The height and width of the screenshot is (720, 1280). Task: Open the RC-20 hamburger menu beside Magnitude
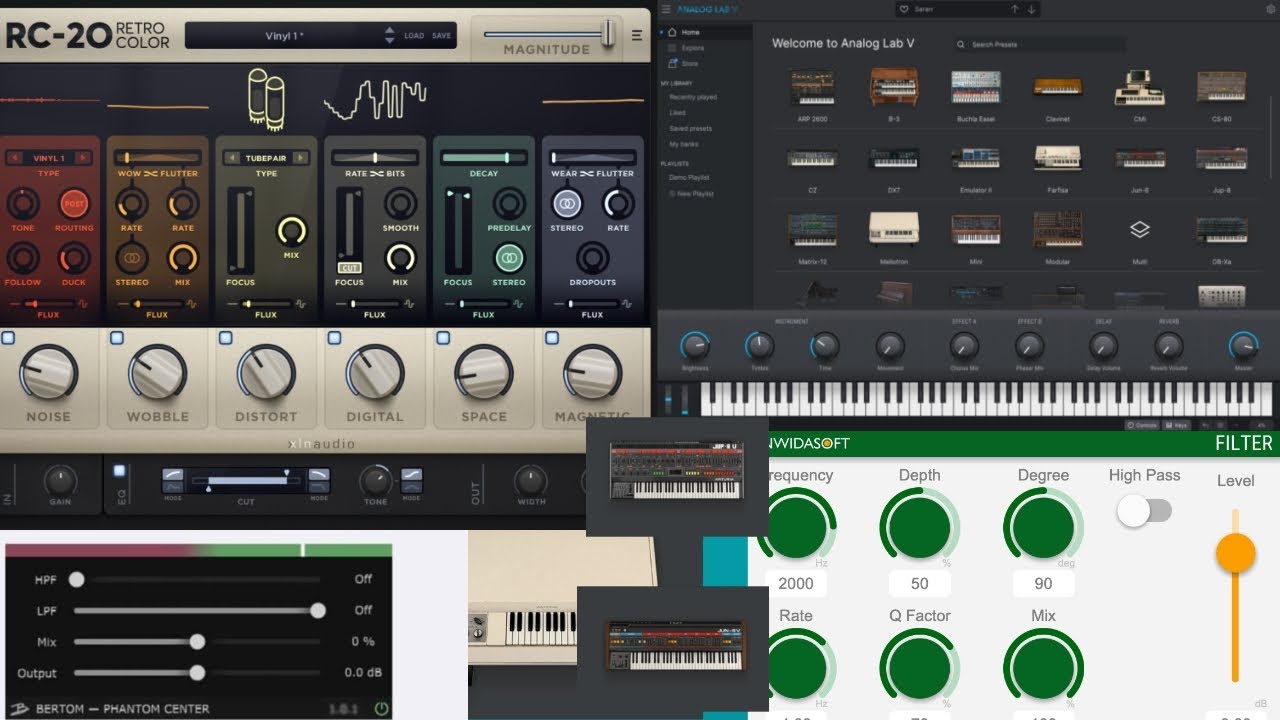tap(637, 35)
